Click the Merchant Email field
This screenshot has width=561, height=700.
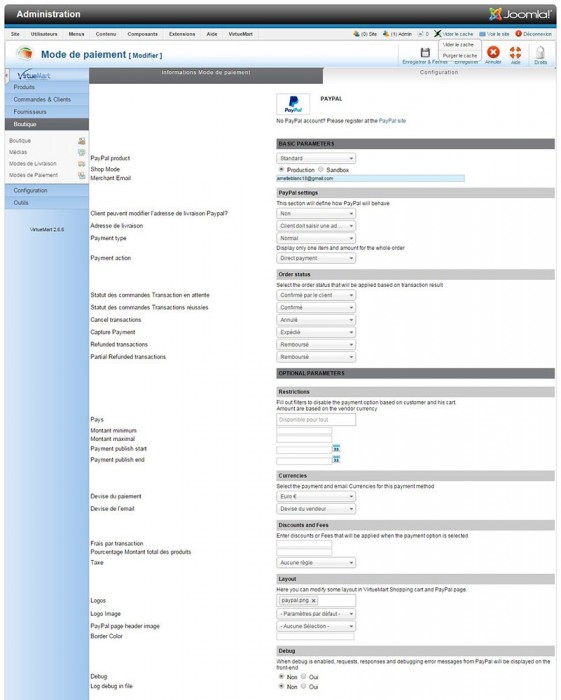coord(370,178)
